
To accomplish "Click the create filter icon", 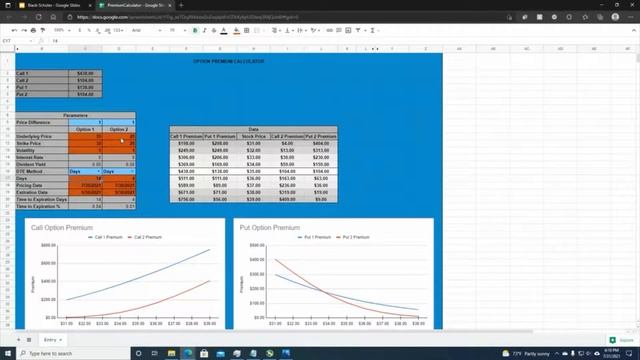I will [358, 31].
